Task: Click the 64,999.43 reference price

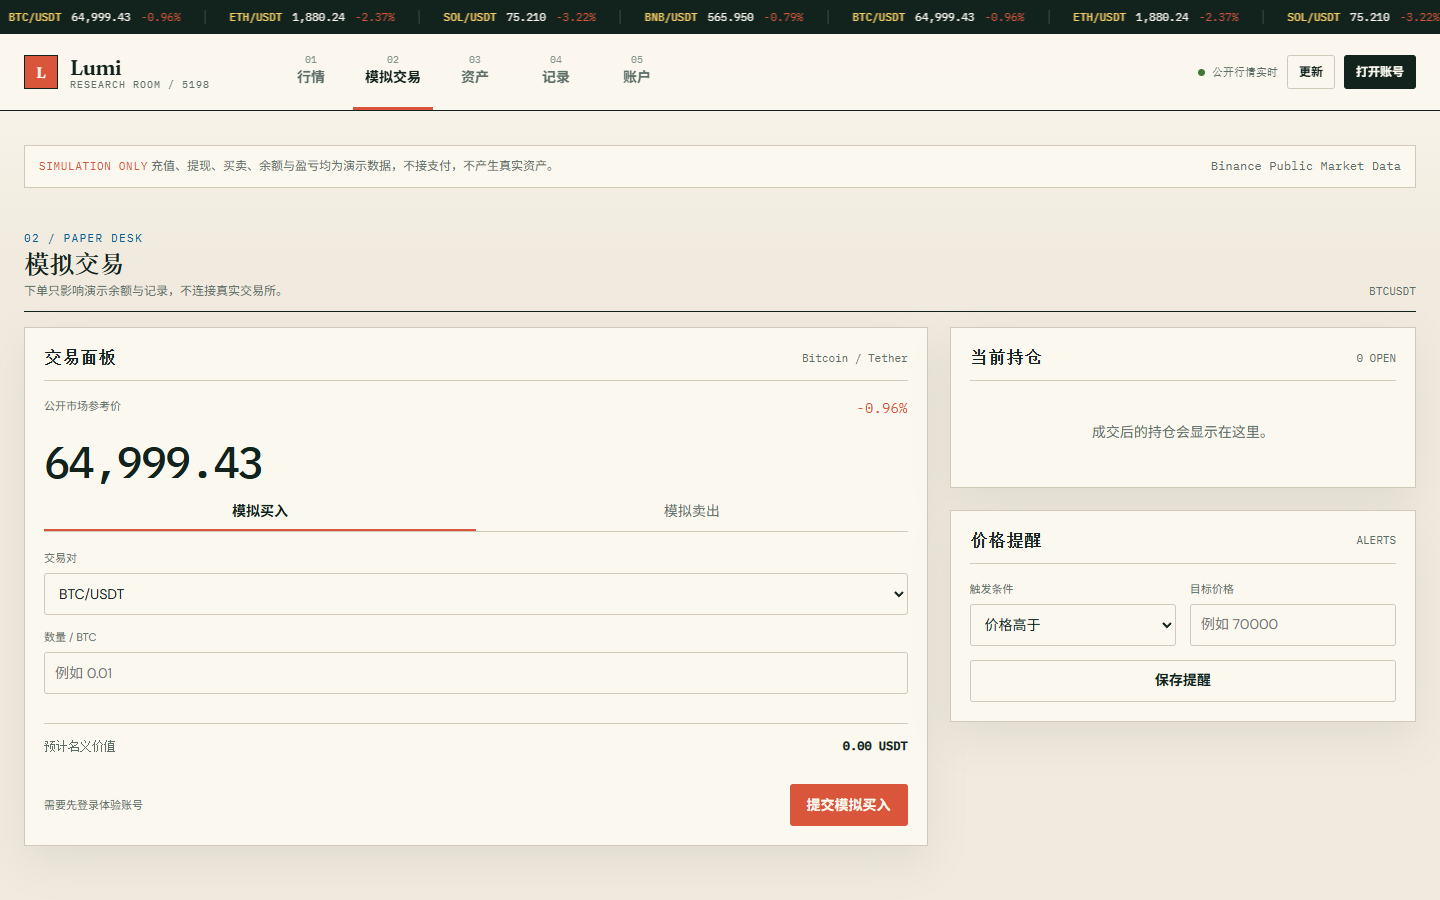Action: pos(153,463)
